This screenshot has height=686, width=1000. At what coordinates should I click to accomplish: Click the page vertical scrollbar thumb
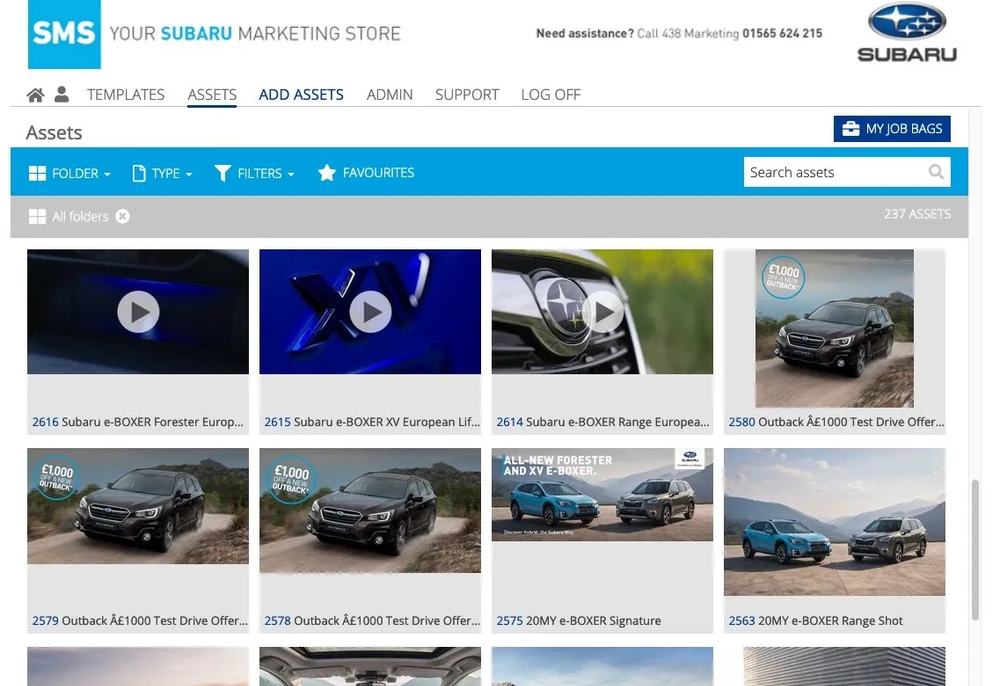tap(974, 550)
